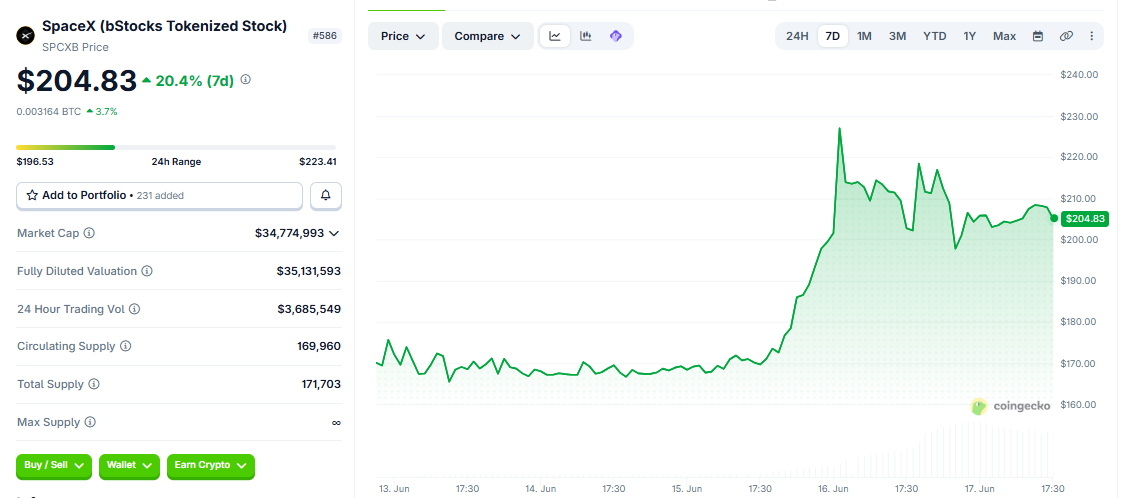Open the three-dot chart options menu
Image resolution: width=1124 pixels, height=498 pixels.
[x=1091, y=36]
